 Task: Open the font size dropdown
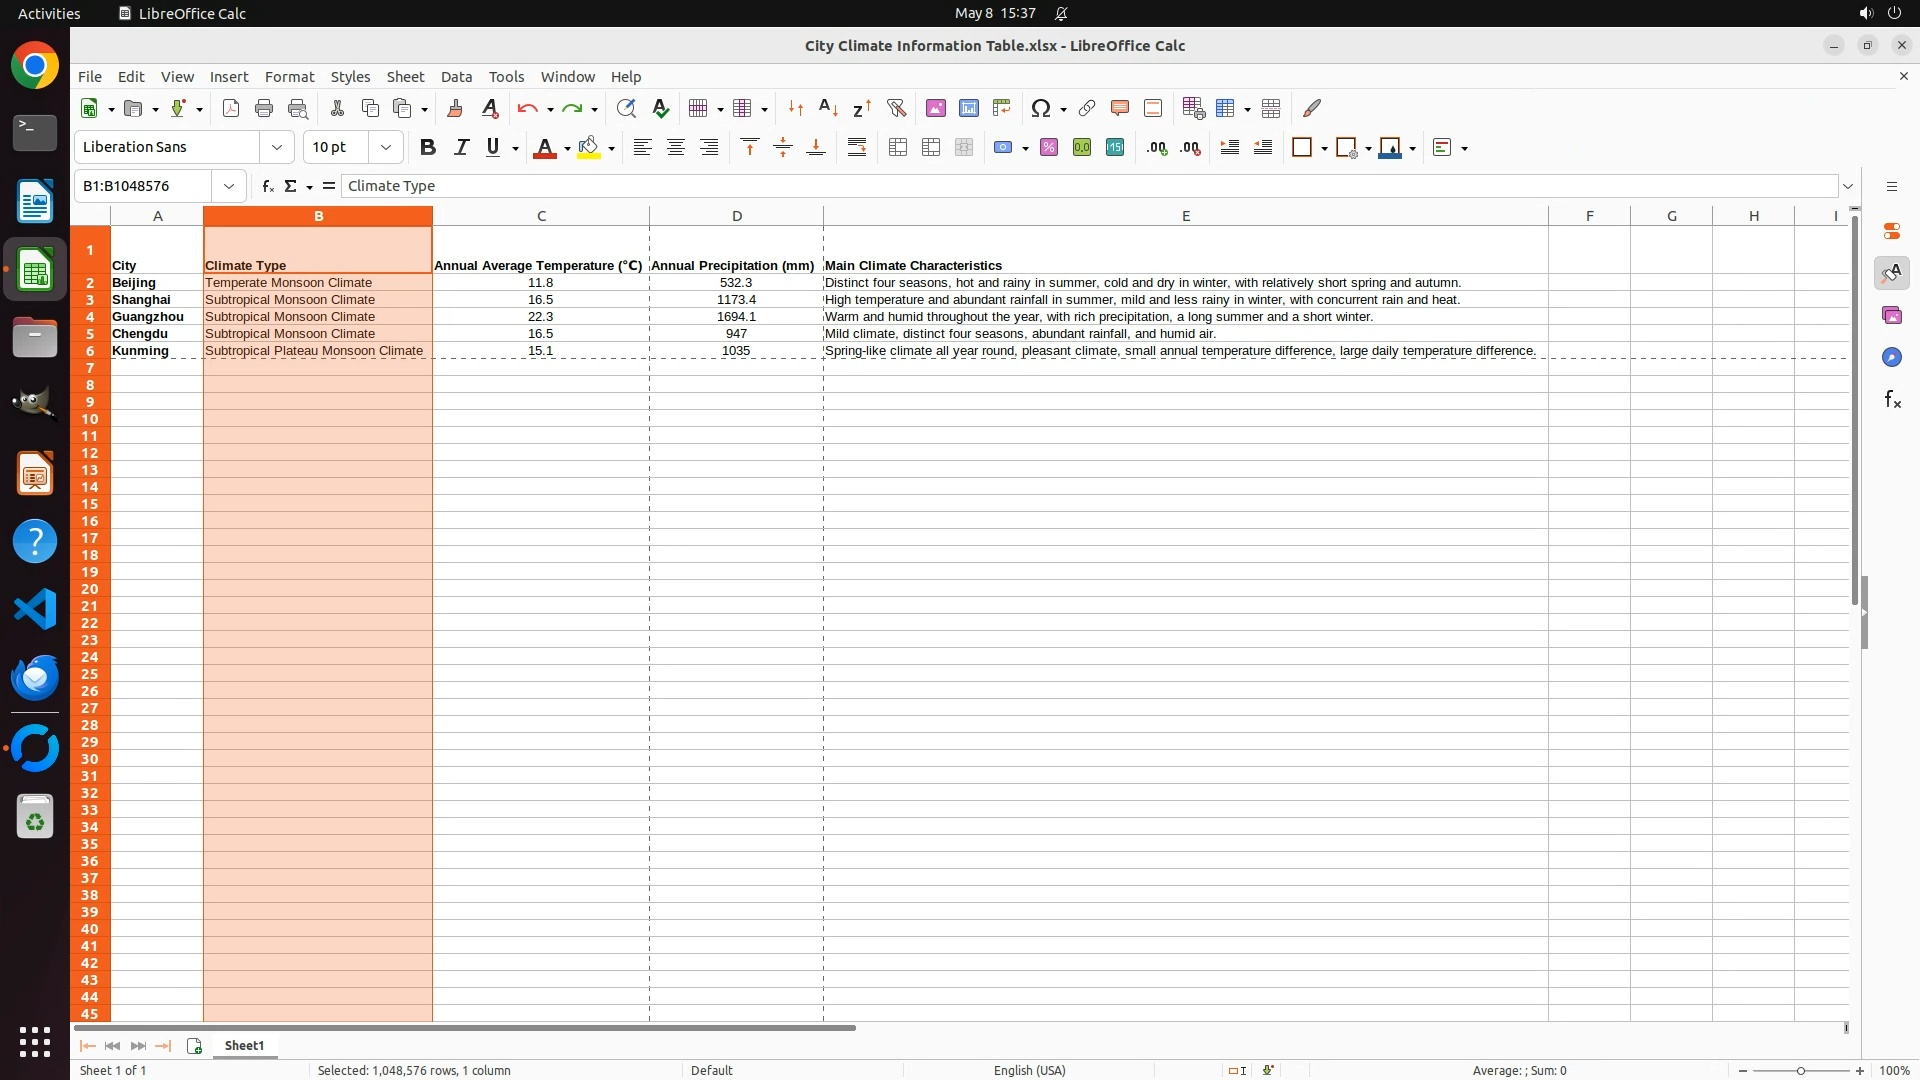tap(386, 148)
